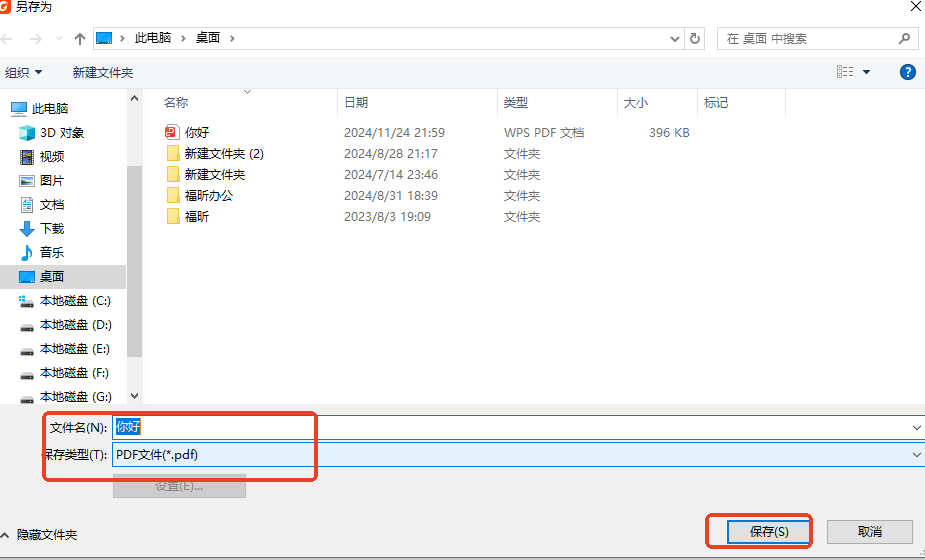Click 本地磁盘 (C:) drive in sidebar
925x560 pixels.
(74, 301)
